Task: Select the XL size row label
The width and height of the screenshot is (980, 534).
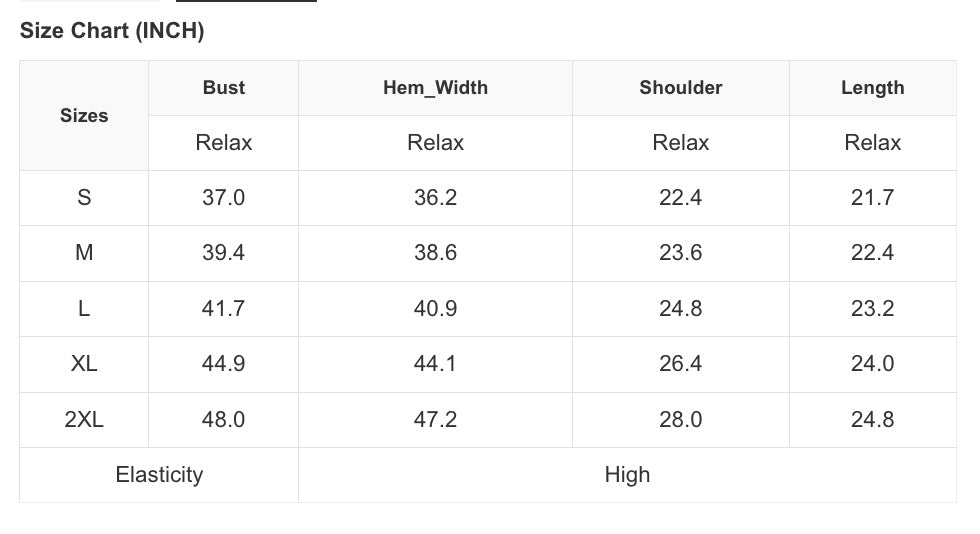Action: coord(84,364)
